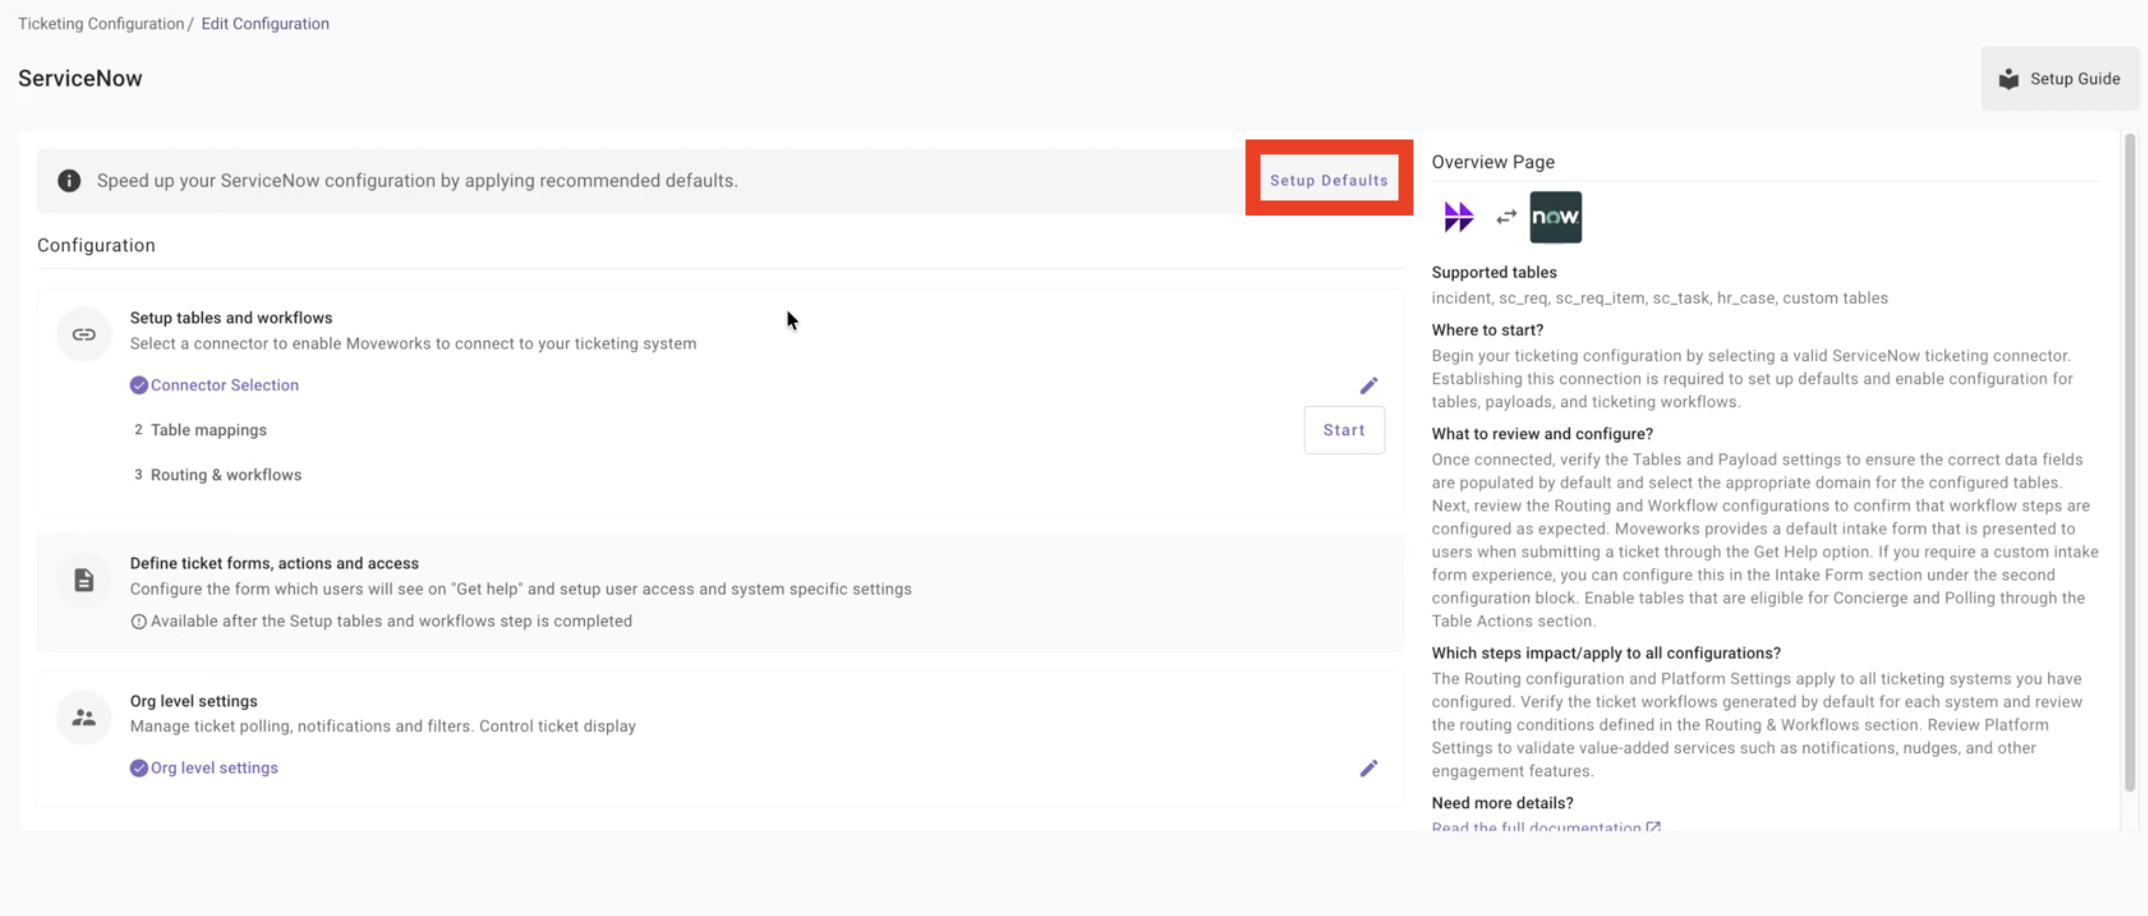Screen dimensions: 2148x916
Task: Open the Setup Guide
Action: (2060, 79)
